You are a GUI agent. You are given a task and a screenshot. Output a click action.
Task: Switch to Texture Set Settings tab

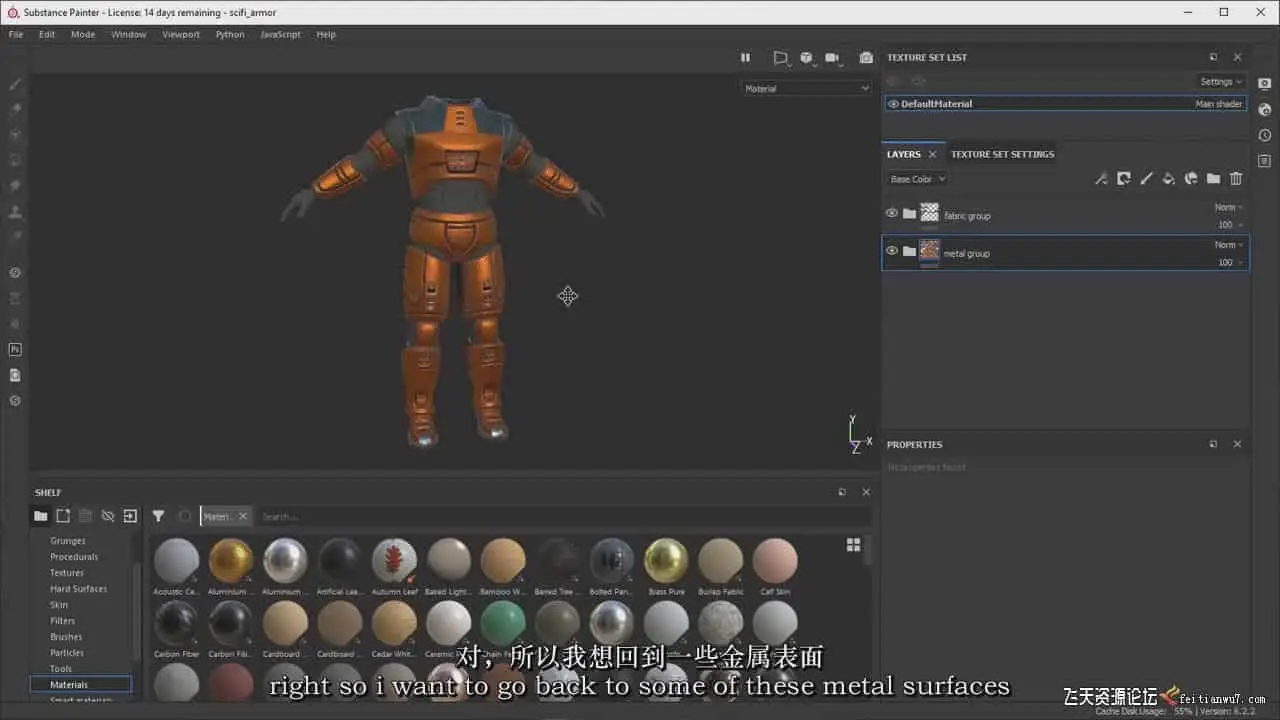(x=1002, y=154)
